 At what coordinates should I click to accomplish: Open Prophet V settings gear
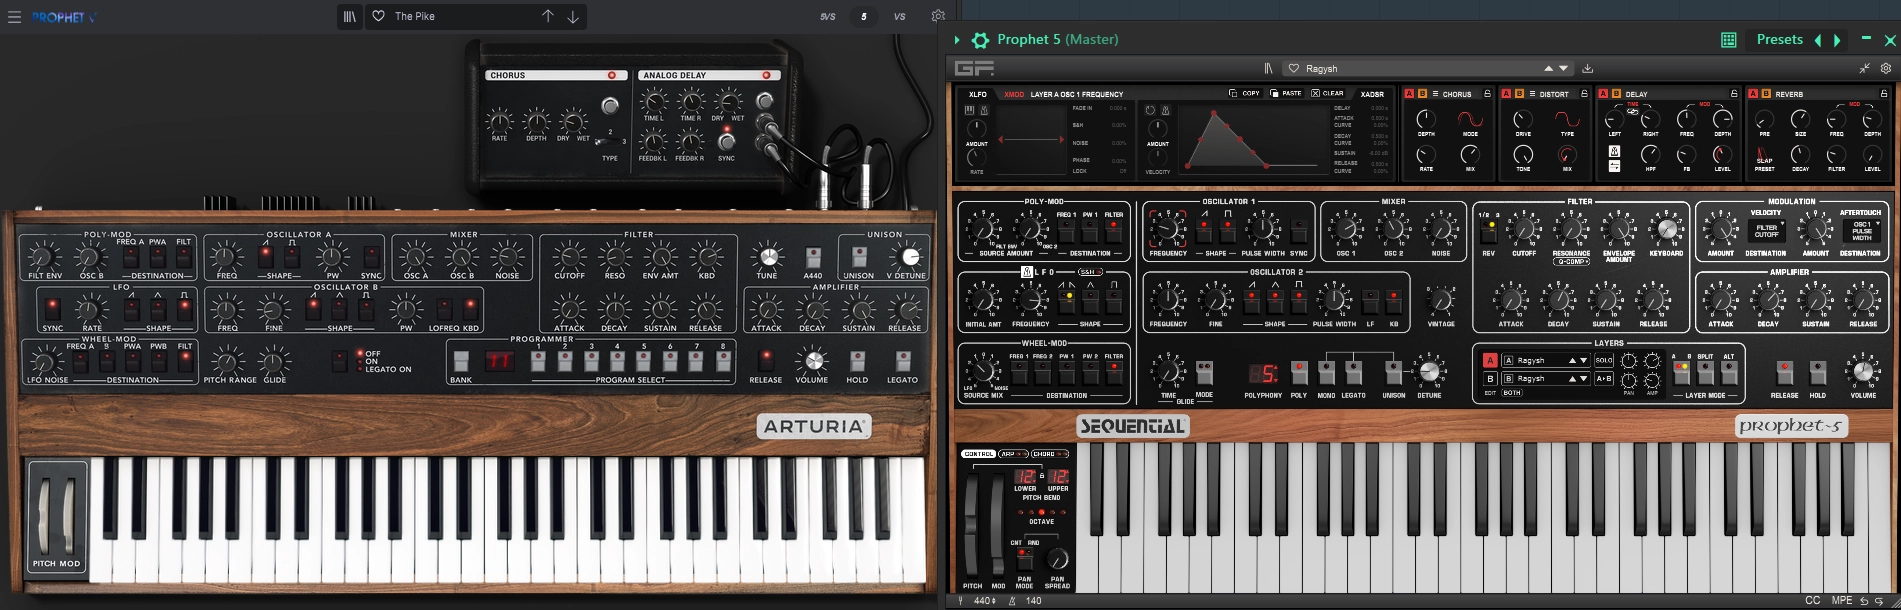(x=938, y=16)
